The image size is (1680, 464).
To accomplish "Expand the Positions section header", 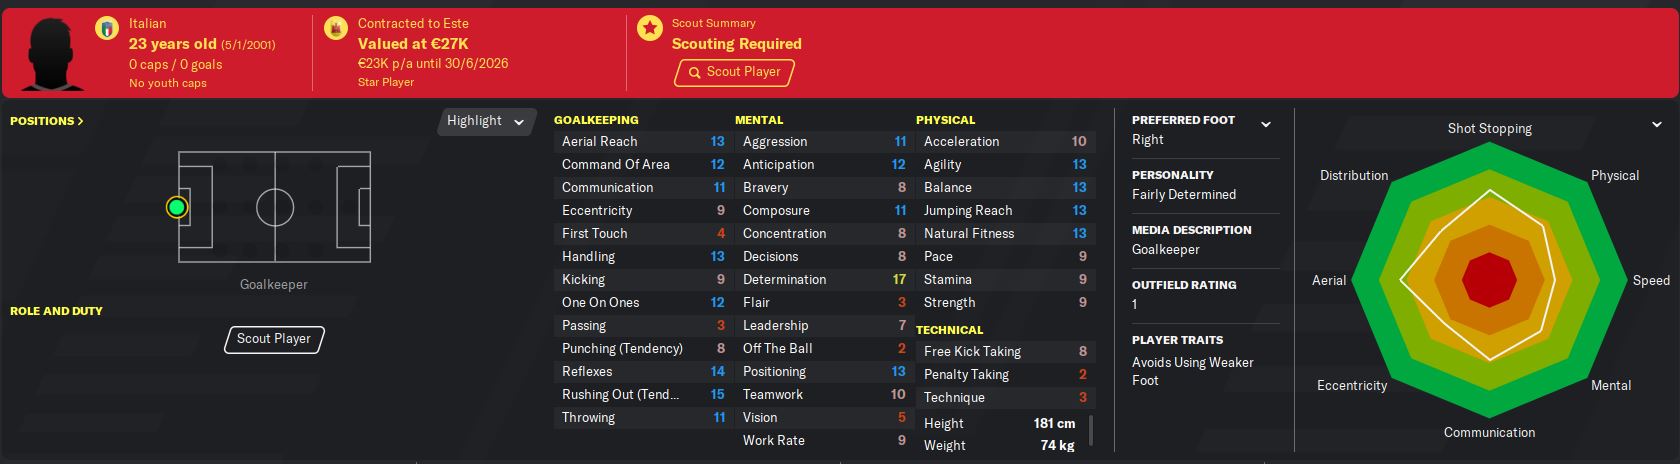I will coord(46,121).
